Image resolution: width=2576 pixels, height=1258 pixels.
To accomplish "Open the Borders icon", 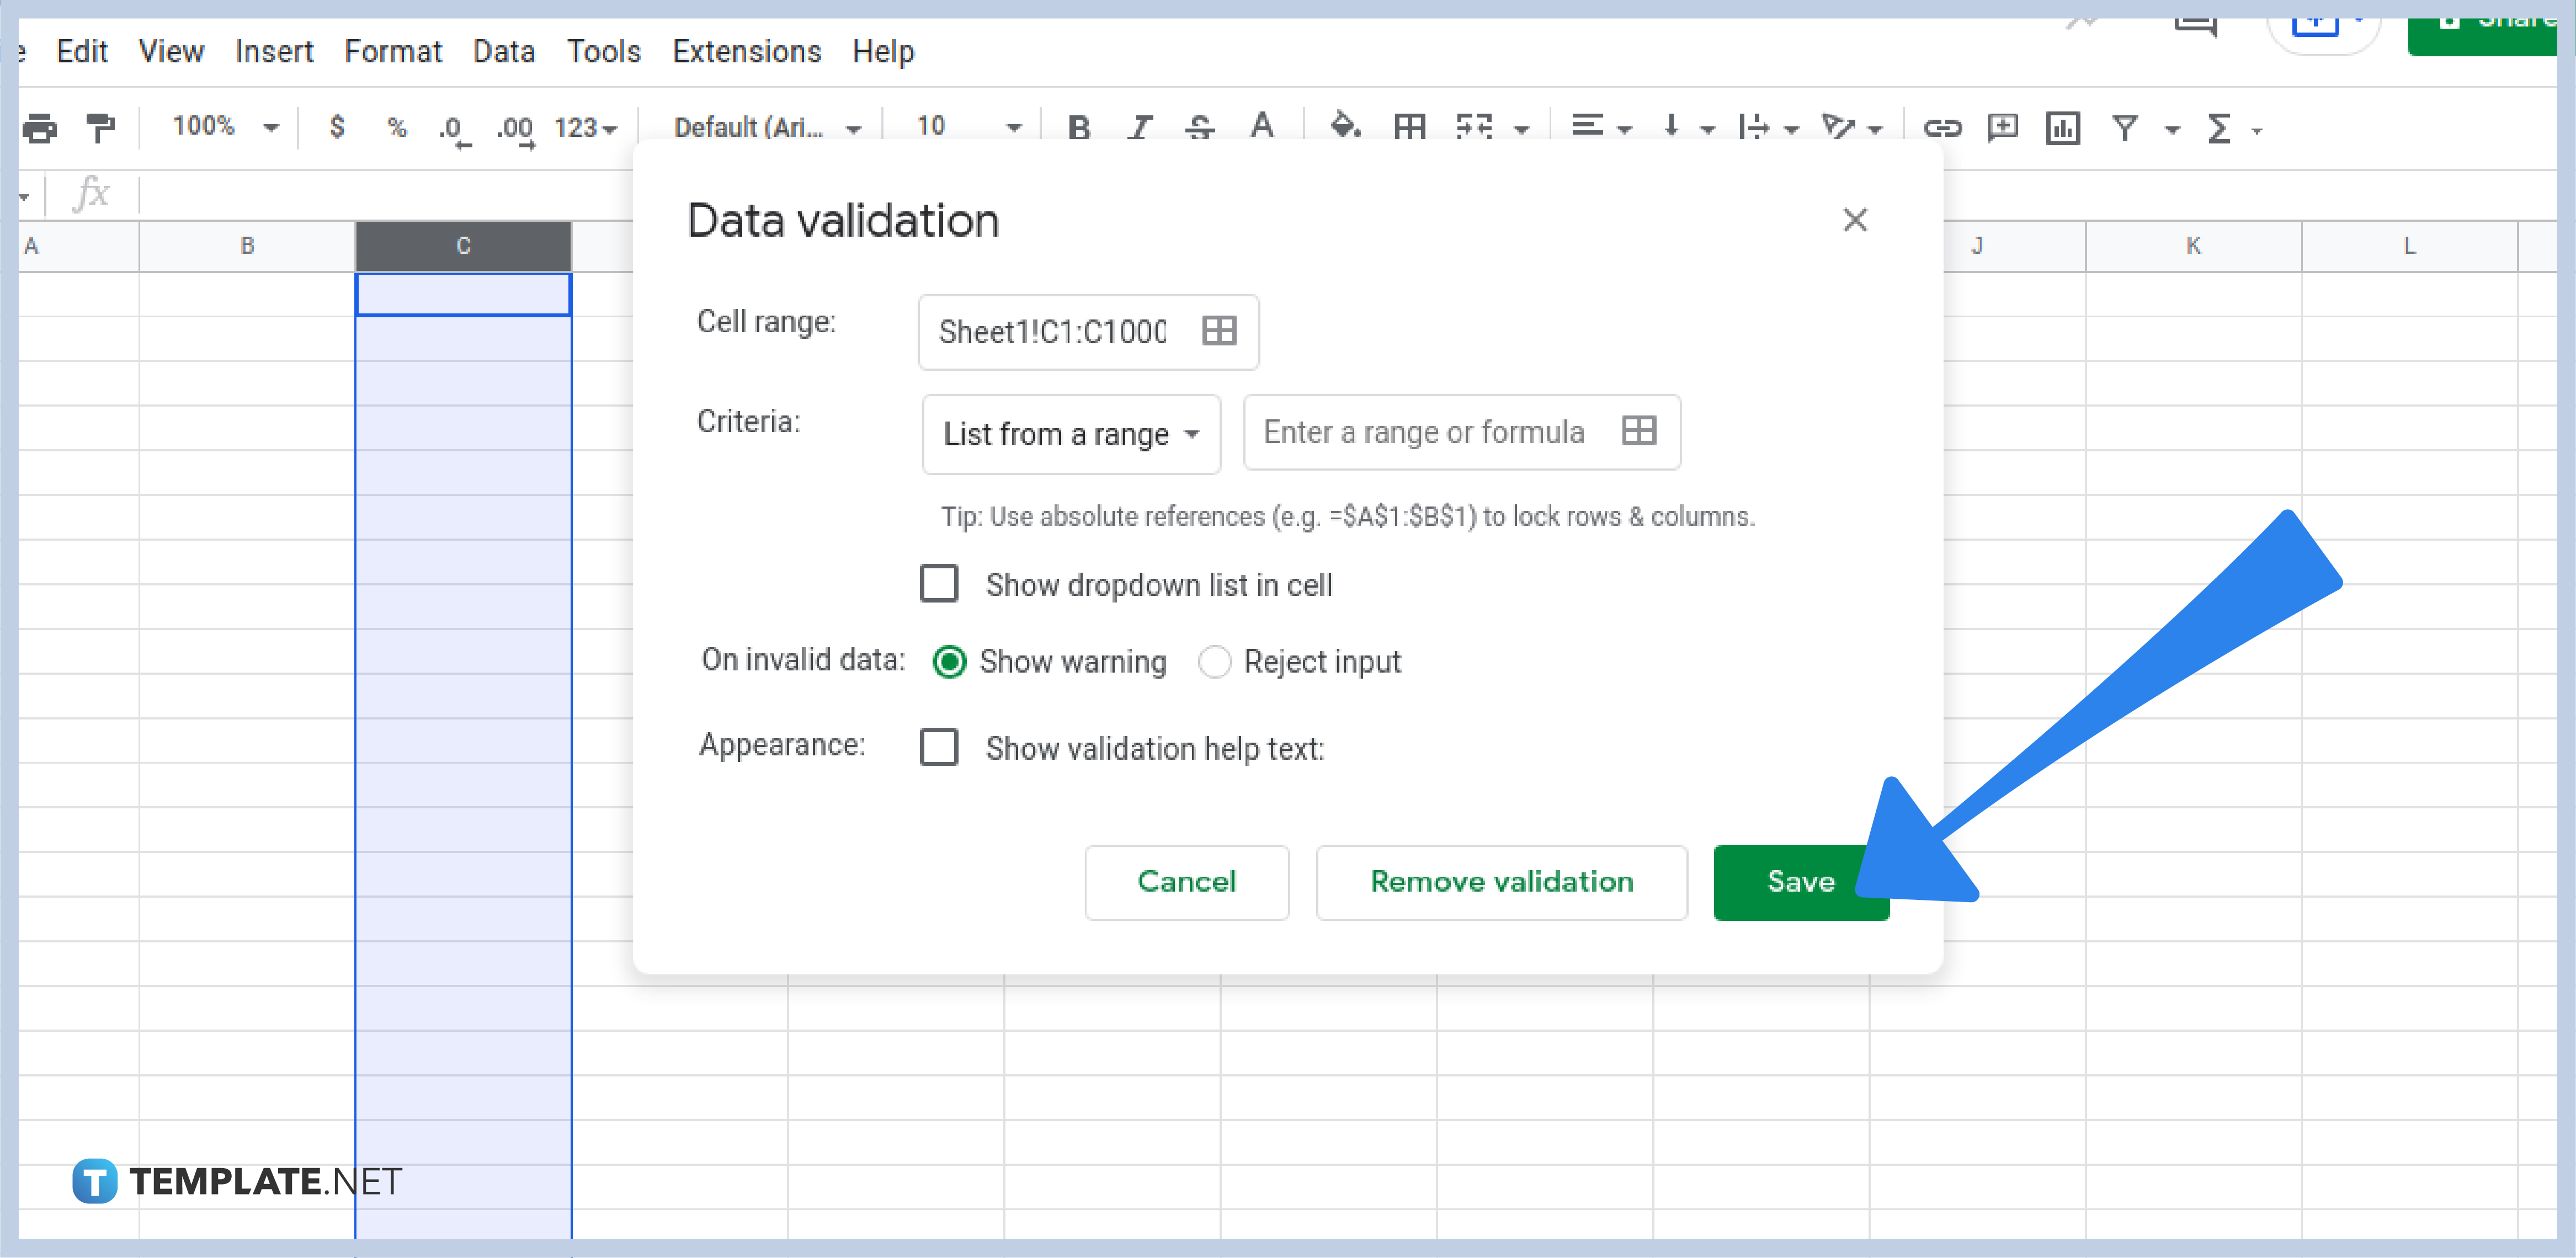I will (1409, 127).
